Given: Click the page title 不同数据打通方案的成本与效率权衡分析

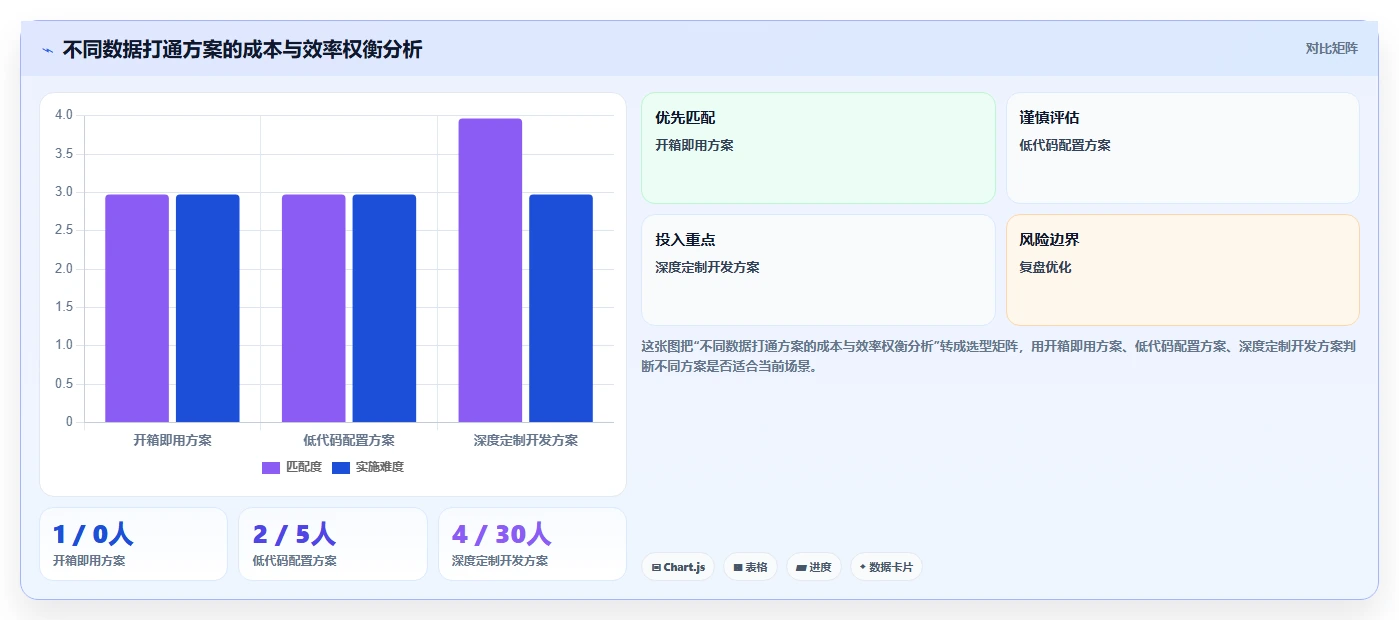Looking at the screenshot, I should point(242,49).
